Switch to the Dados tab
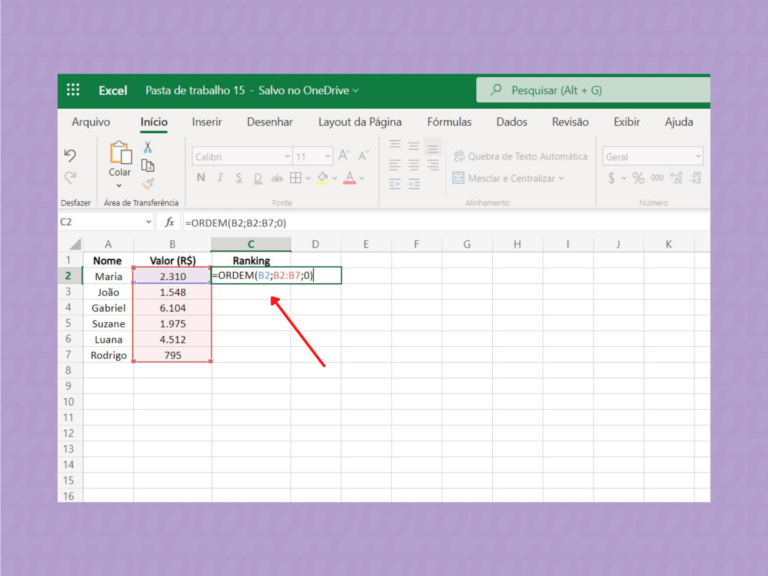Screen dimensions: 768x576 tap(512, 122)
